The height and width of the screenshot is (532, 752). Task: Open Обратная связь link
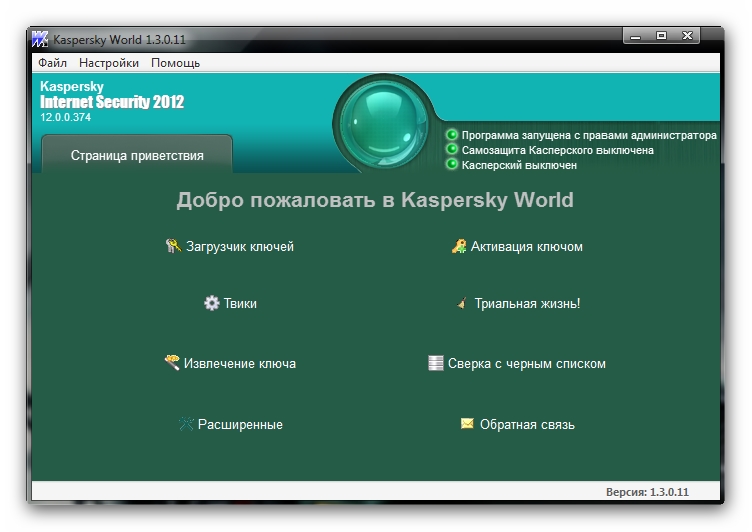(x=527, y=424)
